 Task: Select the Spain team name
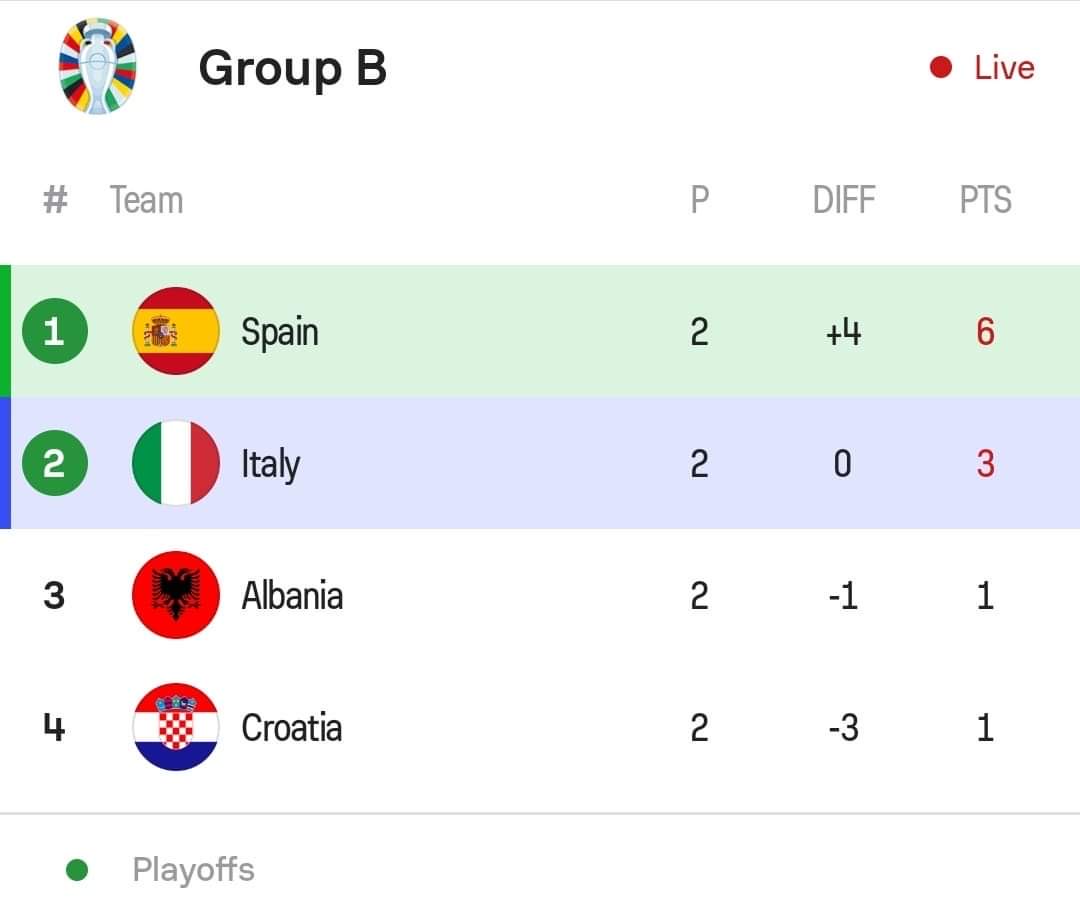click(x=280, y=331)
